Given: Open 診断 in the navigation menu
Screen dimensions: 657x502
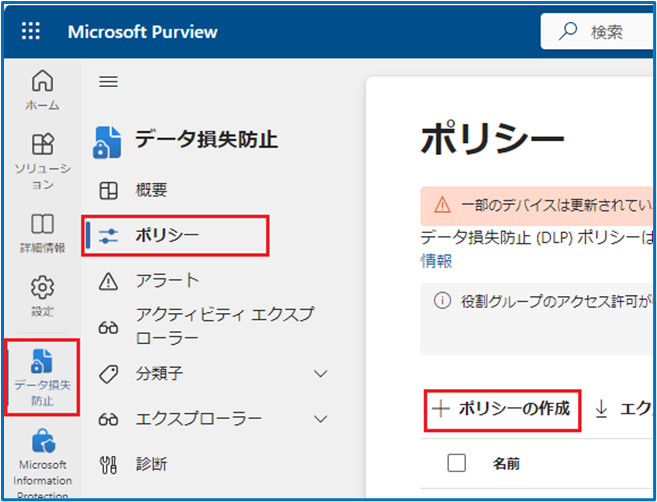Looking at the screenshot, I should click(x=150, y=464).
